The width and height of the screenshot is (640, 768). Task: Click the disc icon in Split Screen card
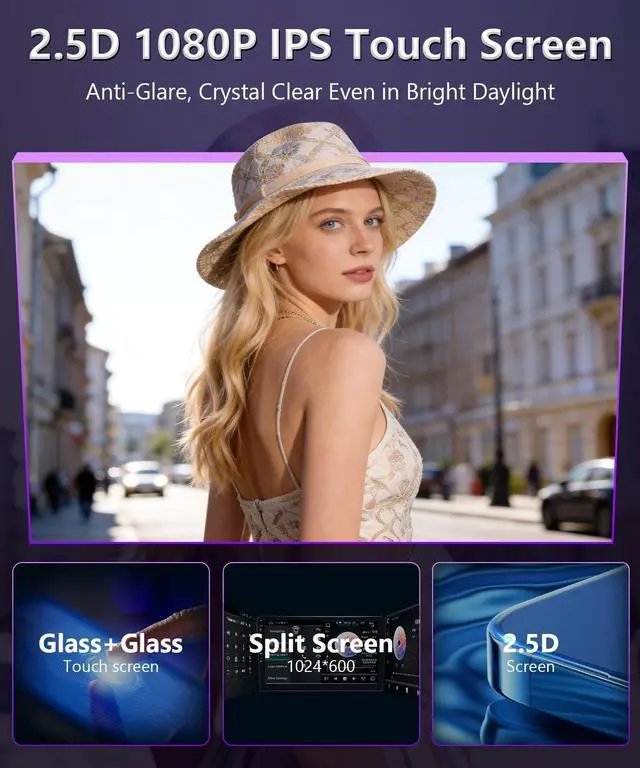[400, 642]
